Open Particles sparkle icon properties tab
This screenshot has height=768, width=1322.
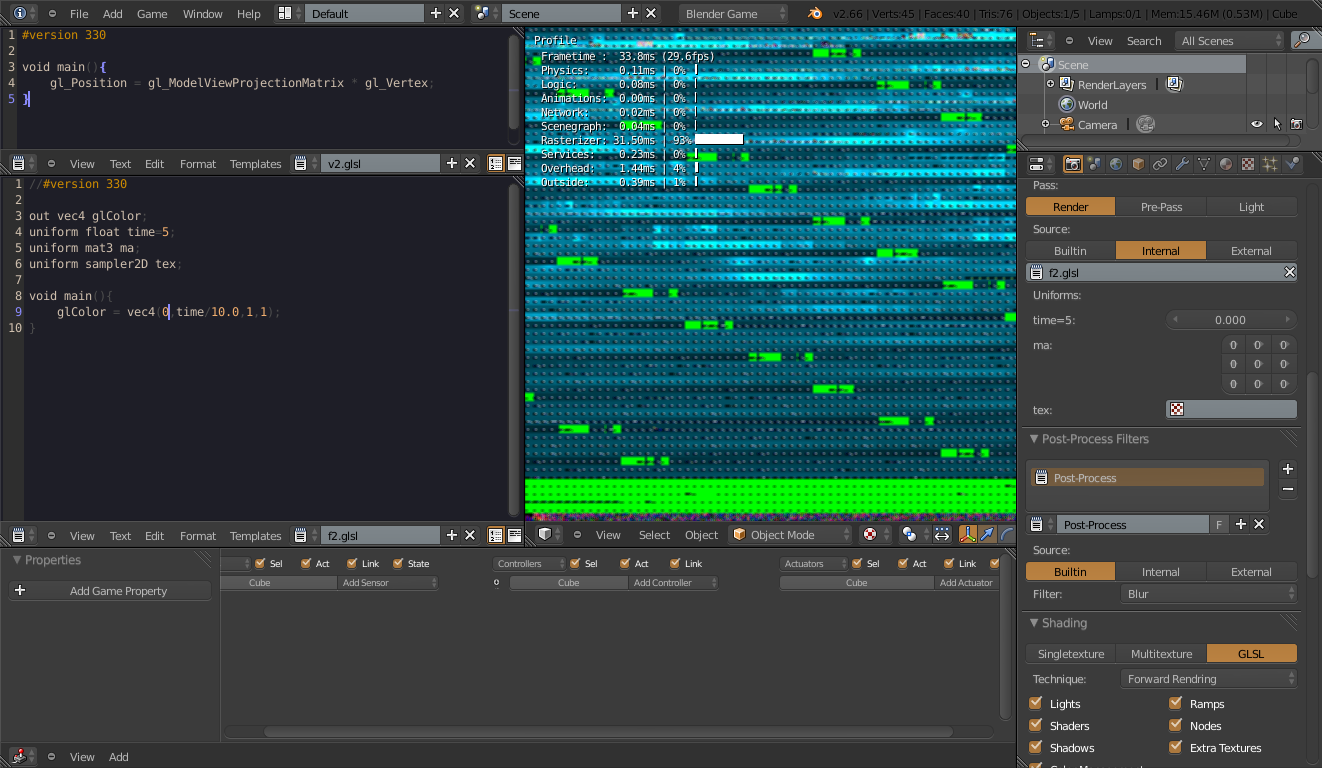1270,164
